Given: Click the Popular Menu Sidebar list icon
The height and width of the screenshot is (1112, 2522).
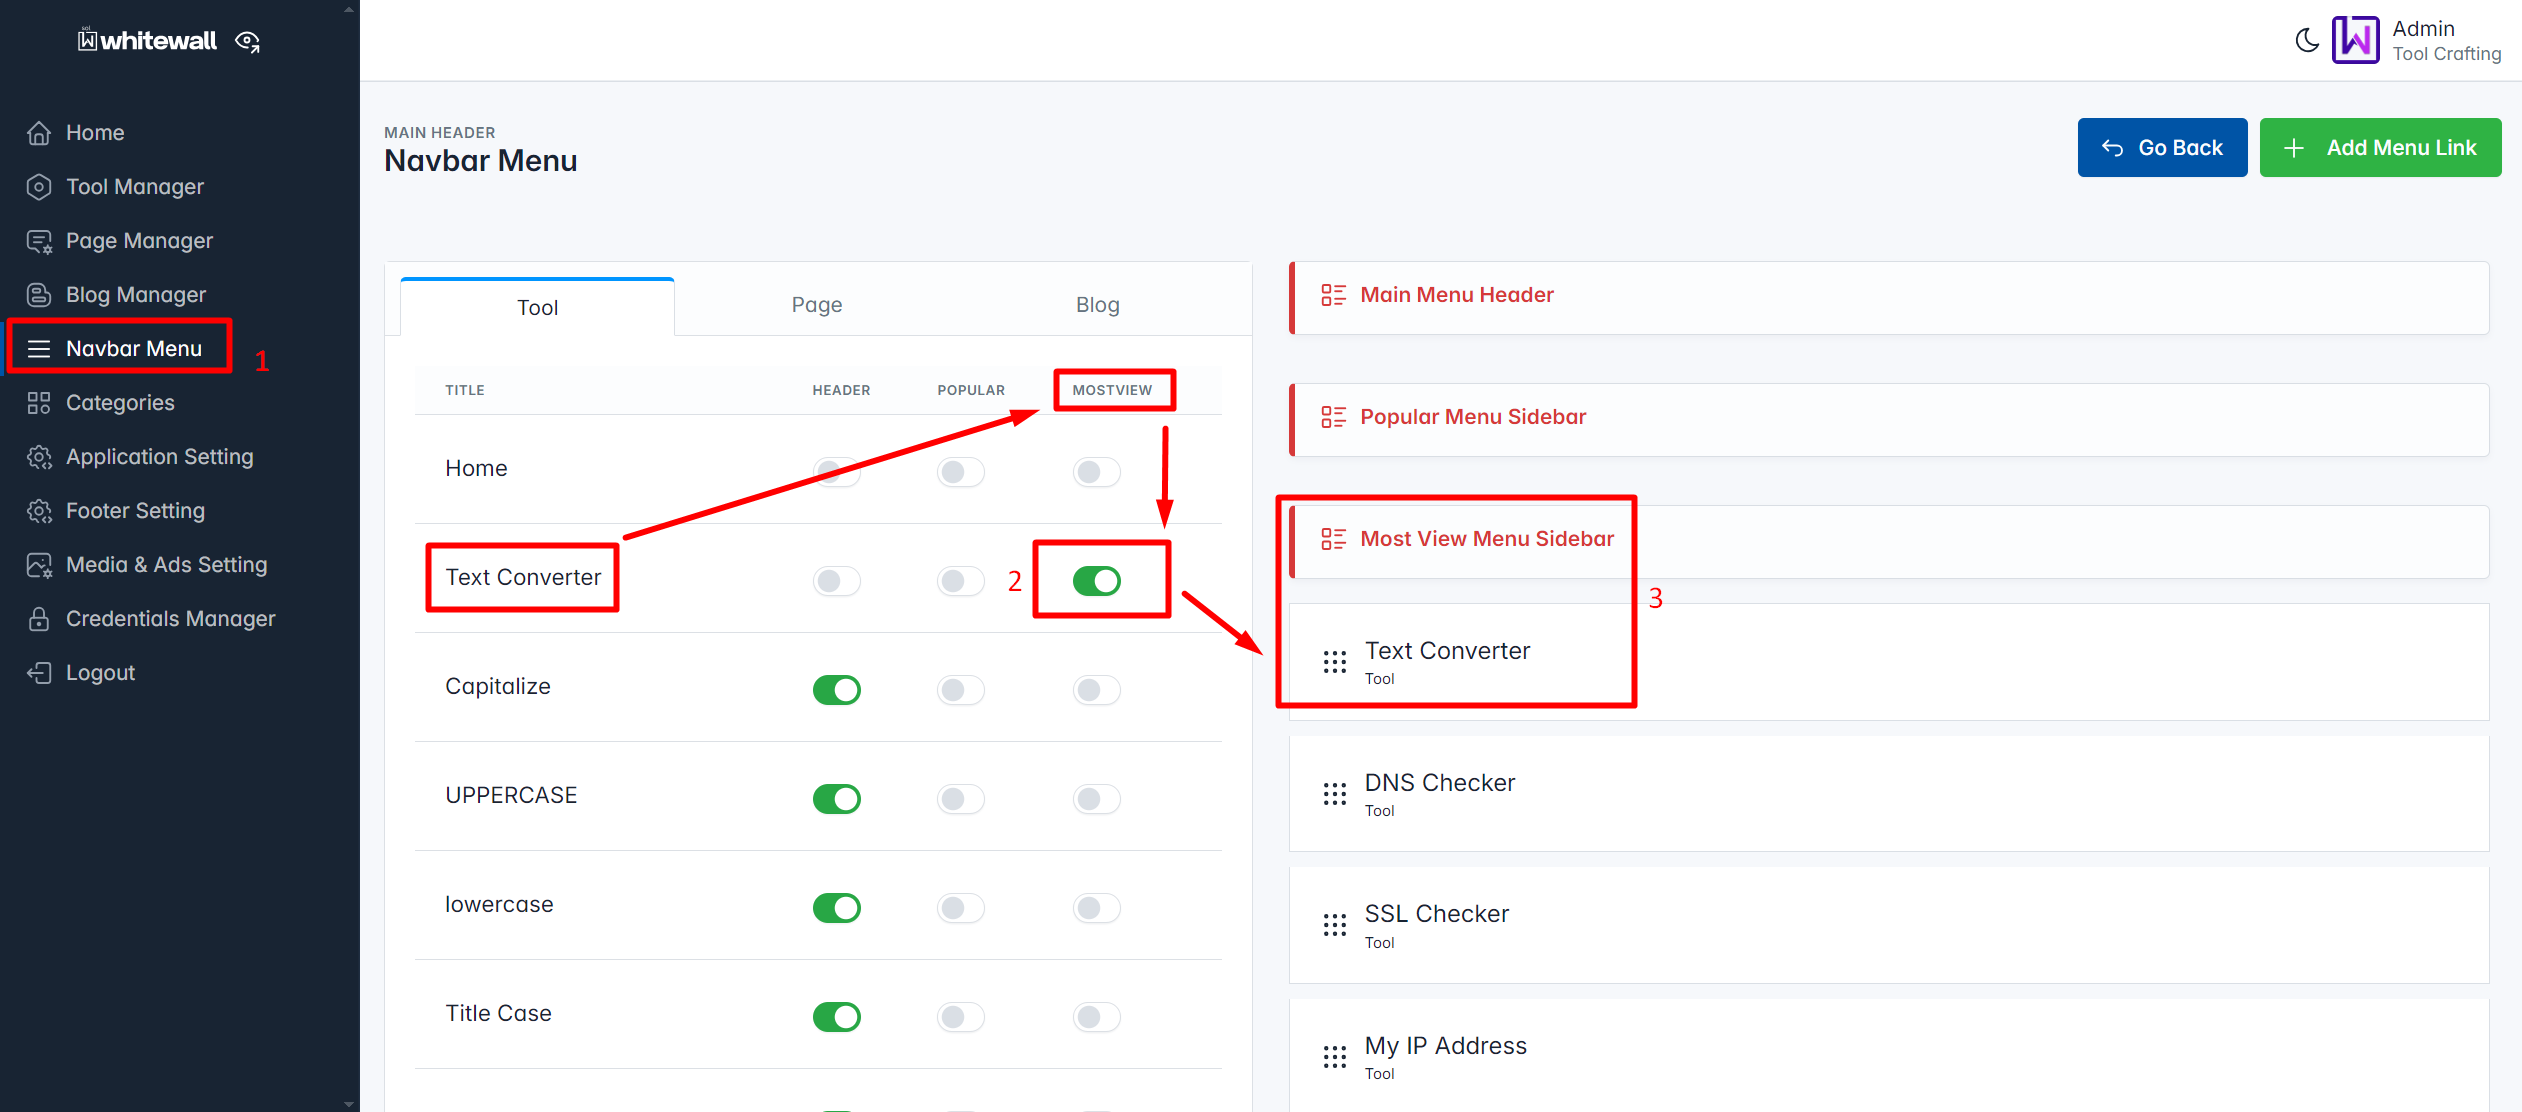Looking at the screenshot, I should click(x=1334, y=417).
